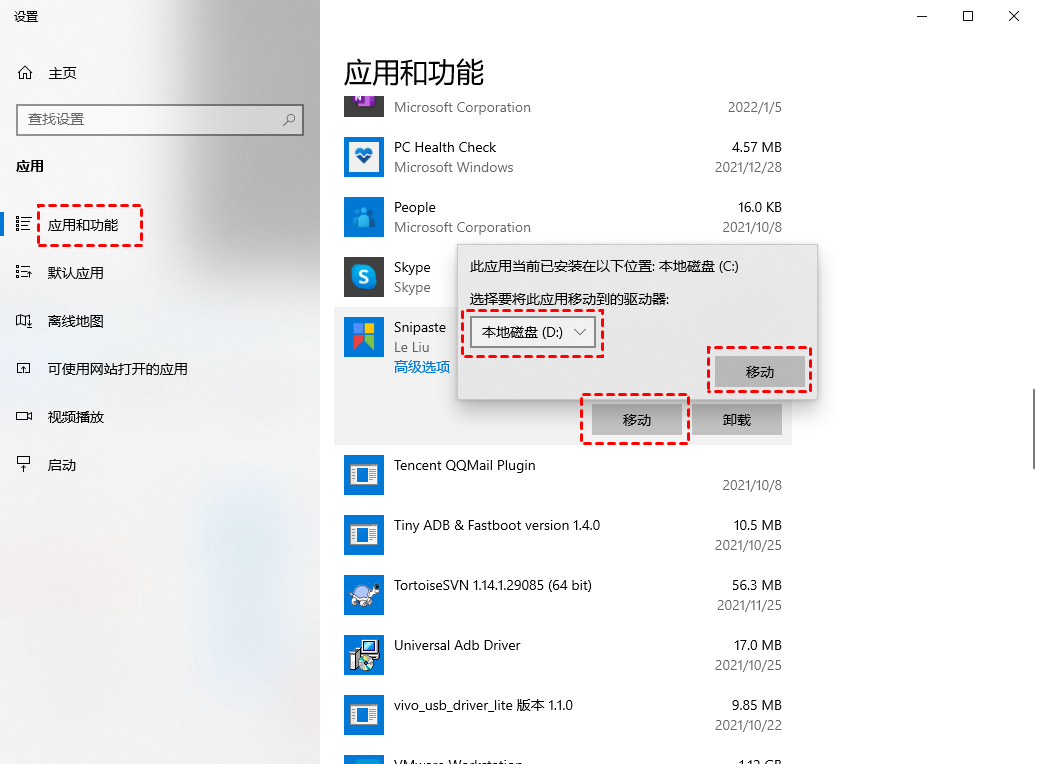Click the 应用 section label in sidebar
The width and height of the screenshot is (1037, 764).
(x=30, y=166)
